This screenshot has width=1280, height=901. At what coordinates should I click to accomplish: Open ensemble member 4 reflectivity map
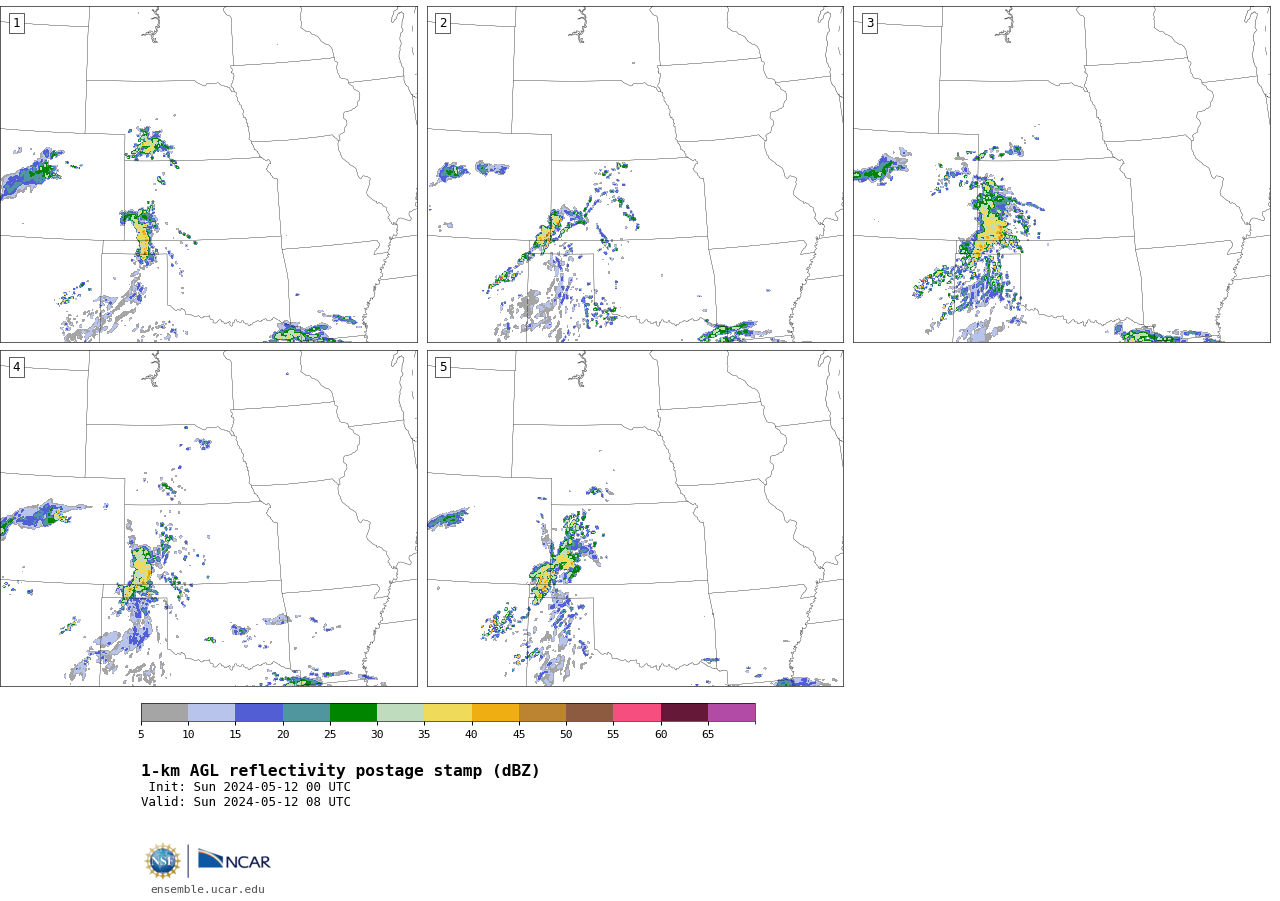pos(208,518)
